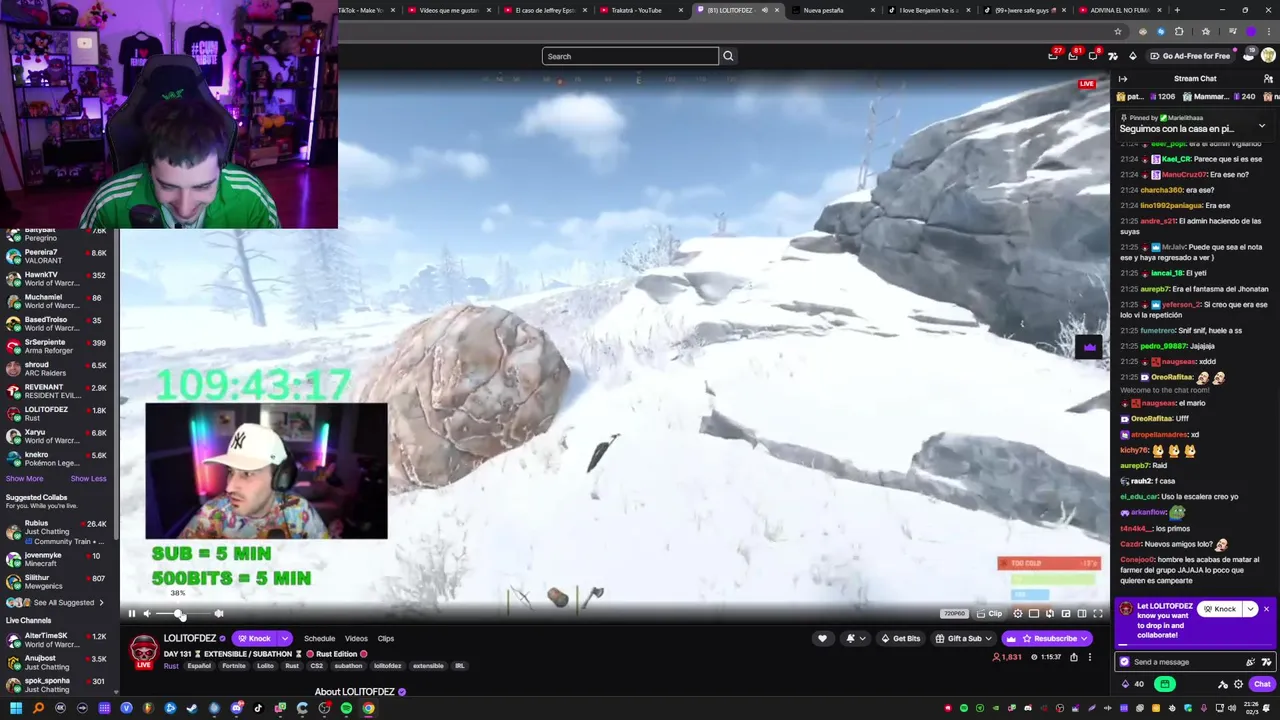
Task: Switch to El caso de Jeffrey Epstein tab
Action: tap(545, 10)
